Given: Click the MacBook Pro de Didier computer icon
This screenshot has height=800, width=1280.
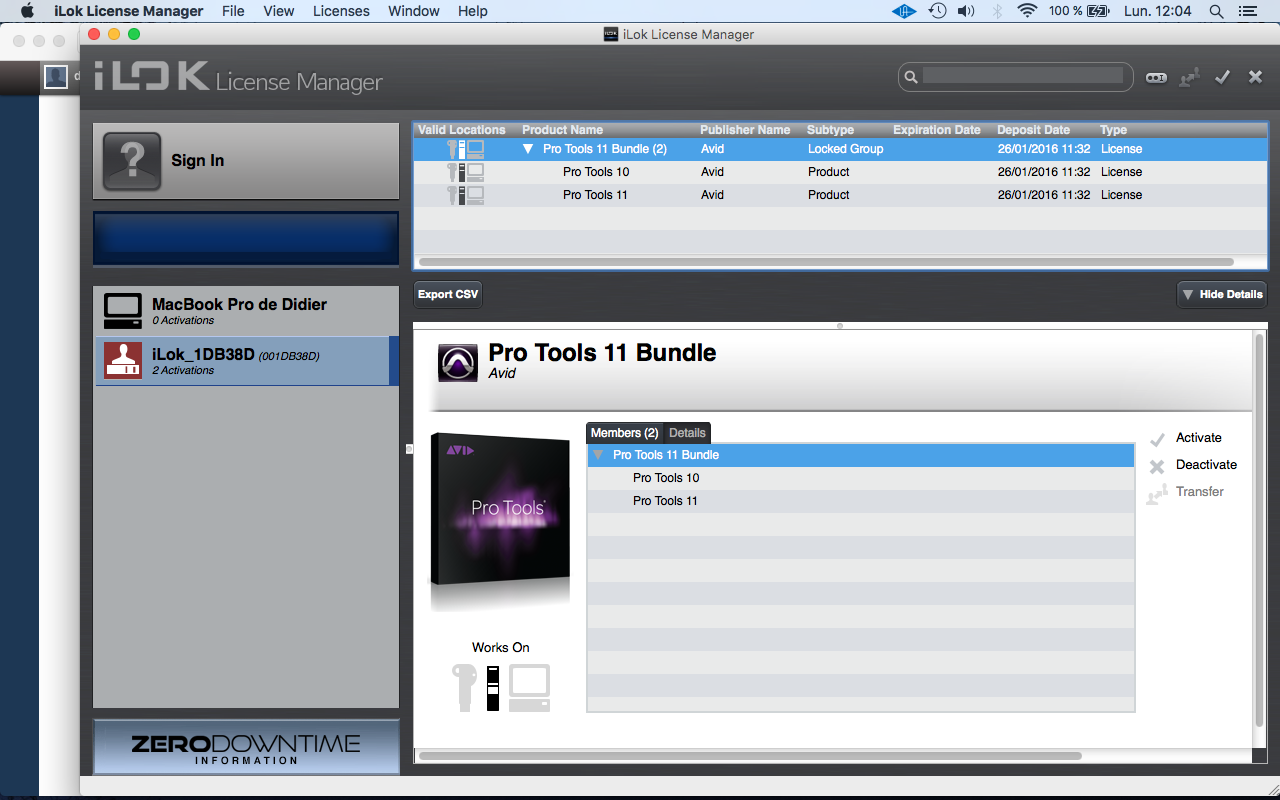Looking at the screenshot, I should pos(123,312).
